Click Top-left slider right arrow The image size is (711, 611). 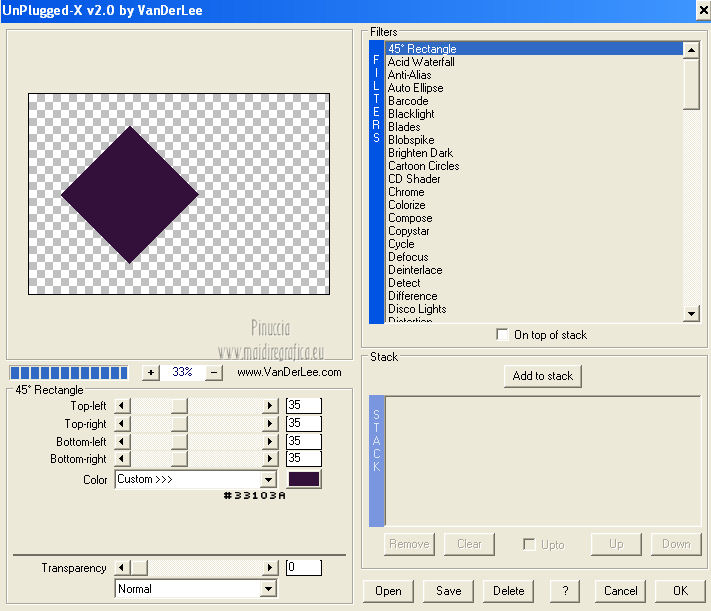click(269, 405)
